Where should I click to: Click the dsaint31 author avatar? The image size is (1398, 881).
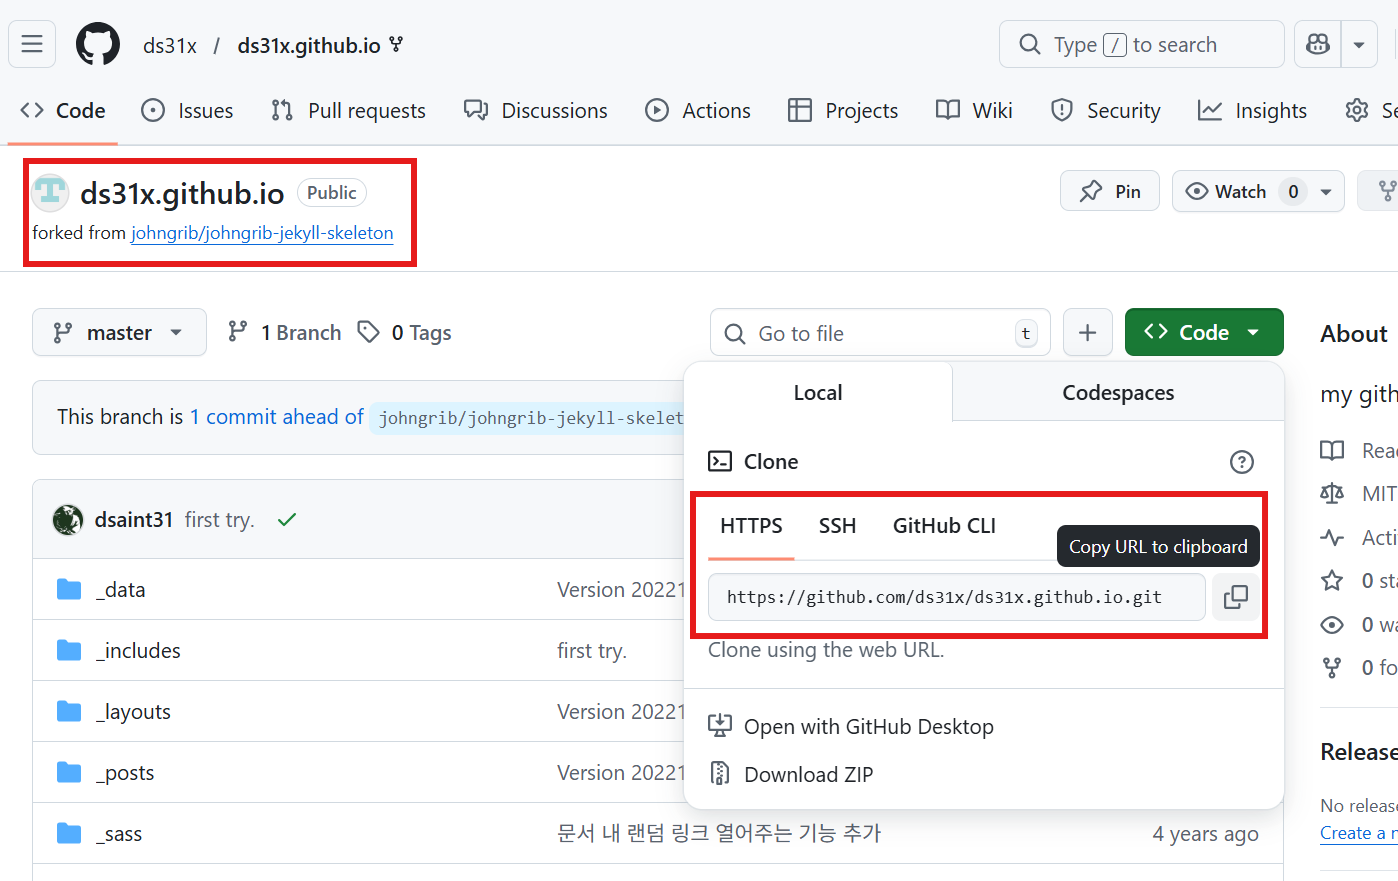(68, 520)
